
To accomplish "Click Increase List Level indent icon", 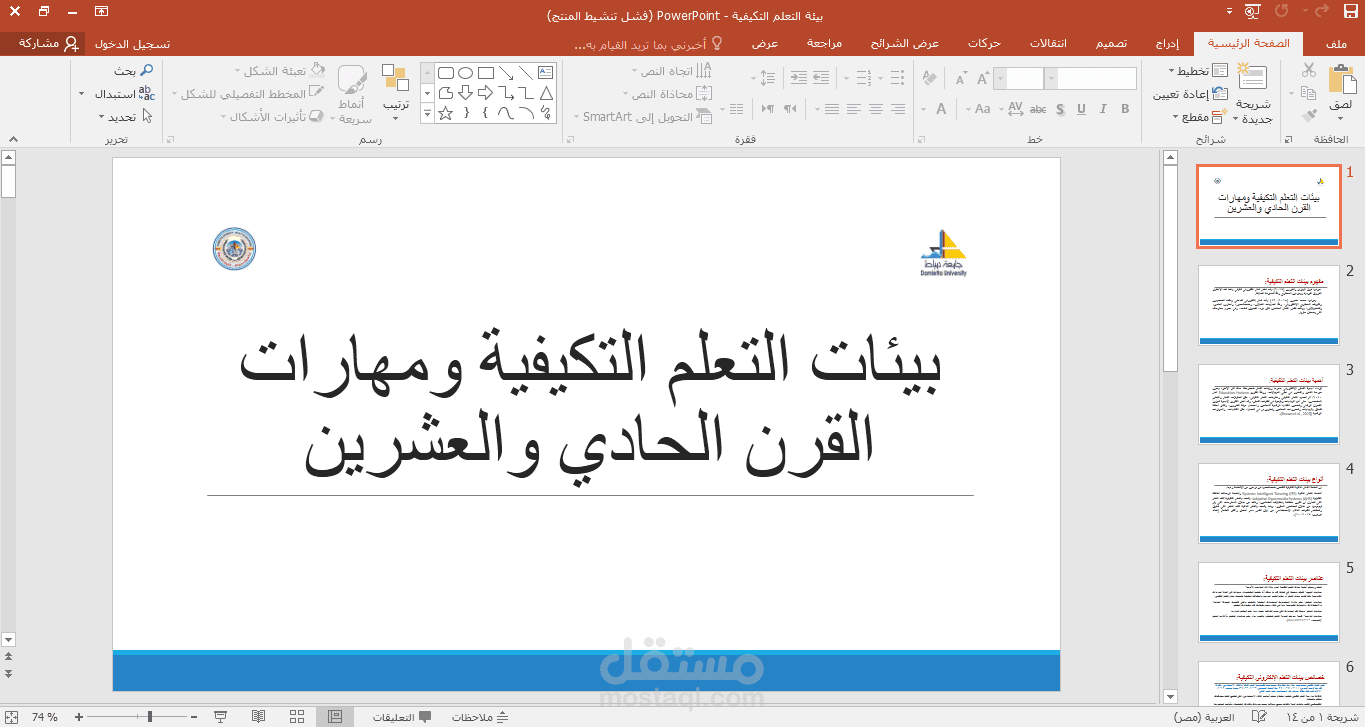I will [798, 77].
